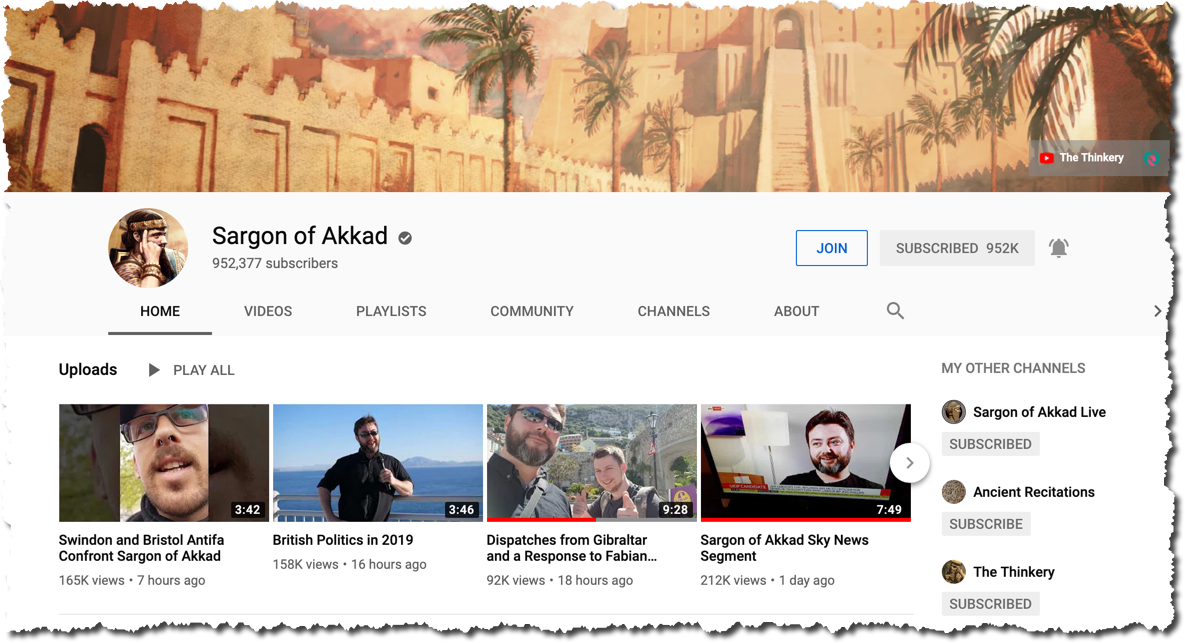Click the YouTube icon in The Thinkery banner link
1185x643 pixels.
click(1047, 158)
